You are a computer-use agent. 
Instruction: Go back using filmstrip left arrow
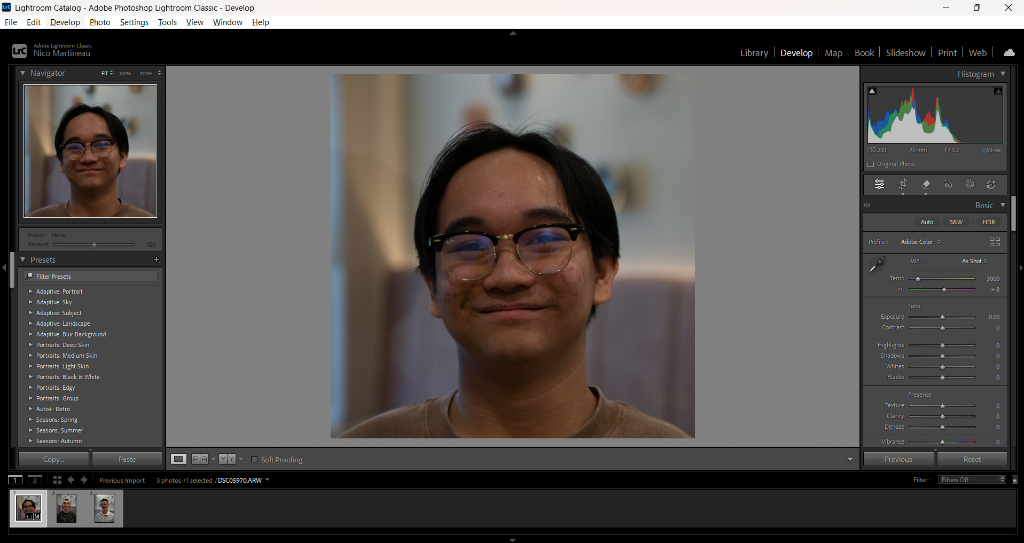click(x=71, y=480)
